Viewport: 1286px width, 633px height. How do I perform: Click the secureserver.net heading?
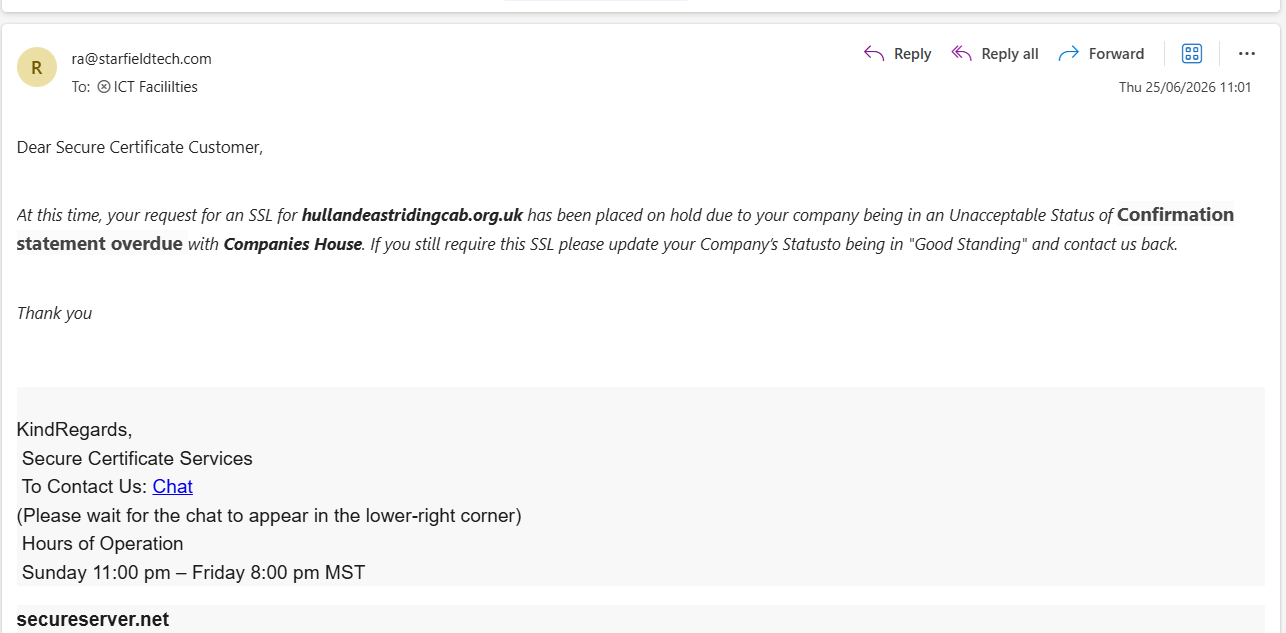point(93,620)
